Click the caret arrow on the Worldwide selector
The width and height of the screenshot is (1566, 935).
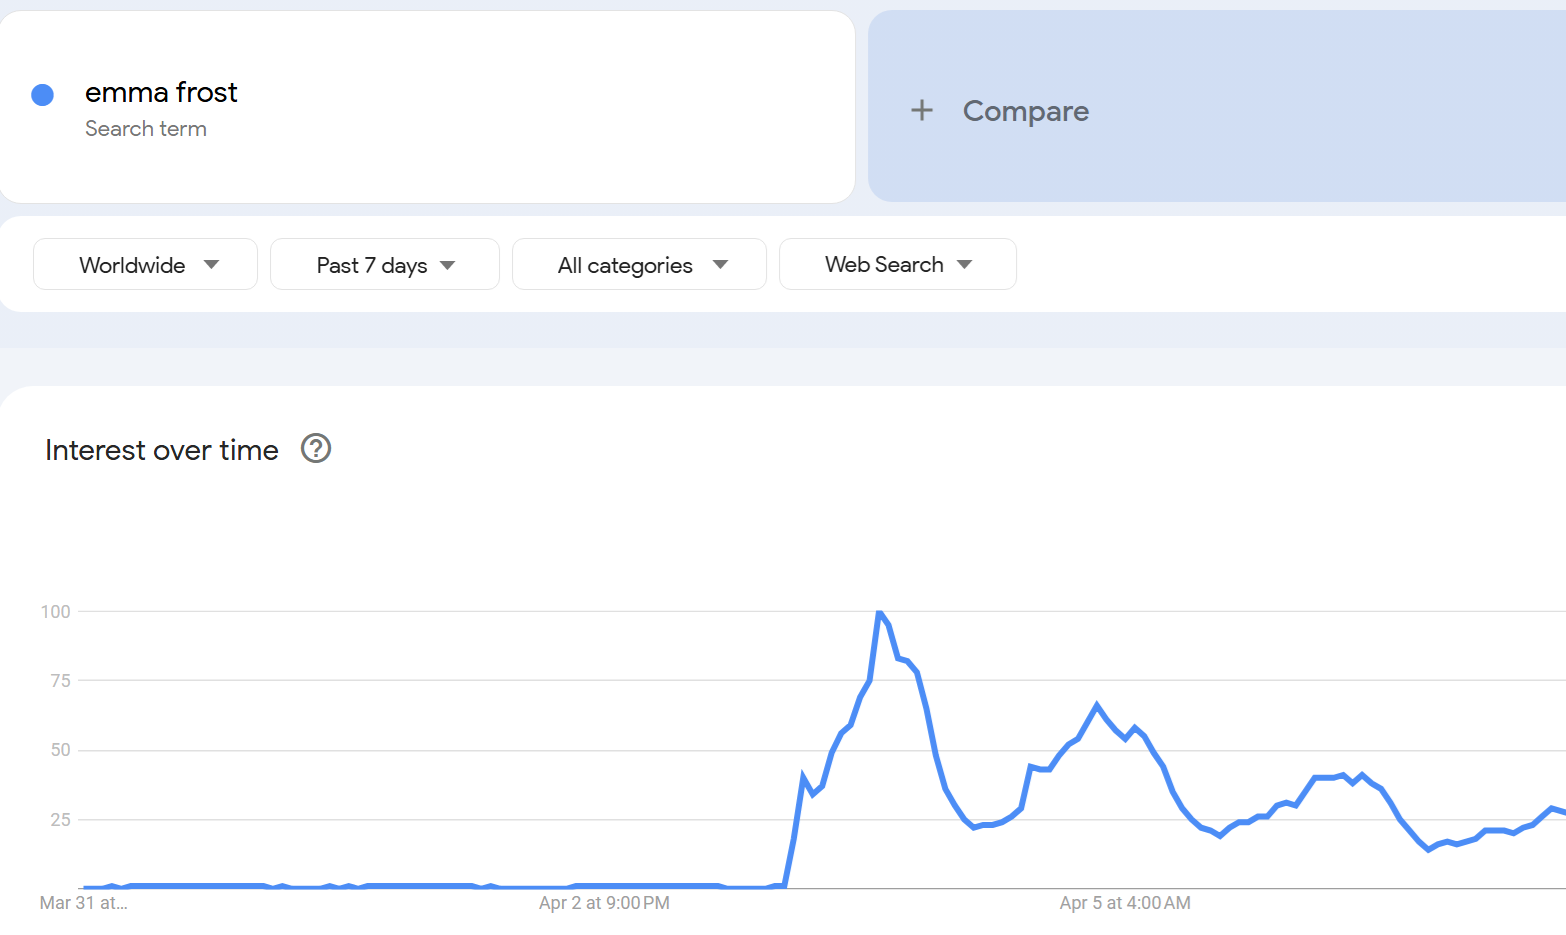(x=211, y=265)
